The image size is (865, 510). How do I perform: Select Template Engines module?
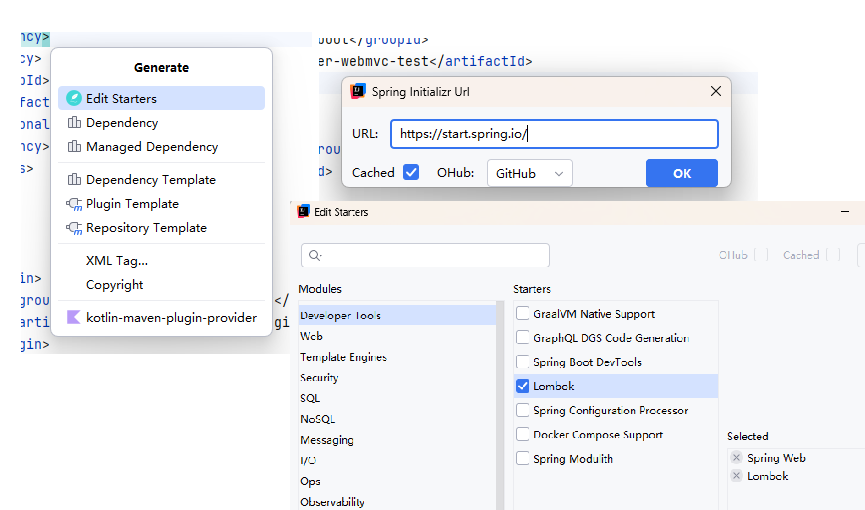pos(397,357)
